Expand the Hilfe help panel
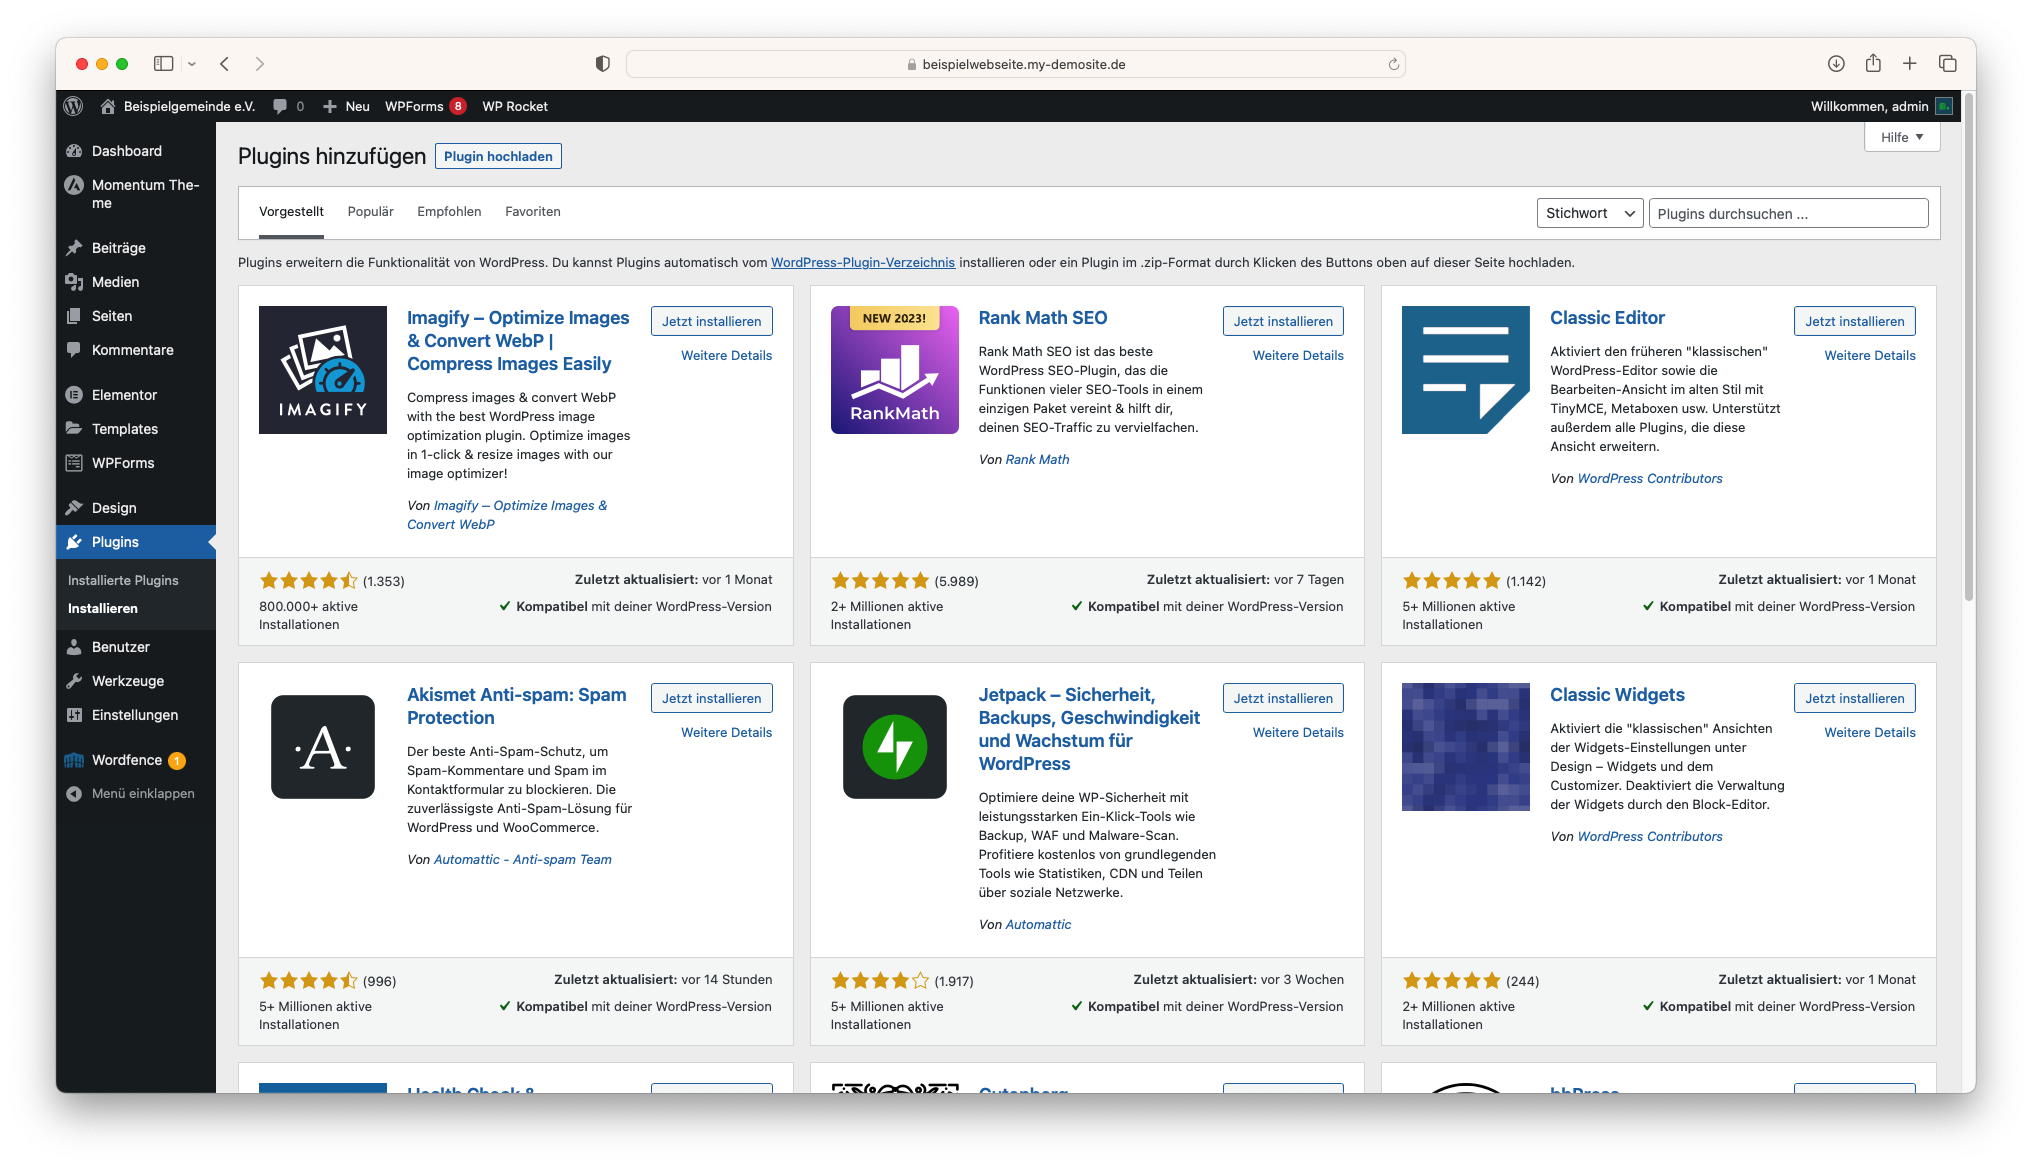 (1902, 137)
